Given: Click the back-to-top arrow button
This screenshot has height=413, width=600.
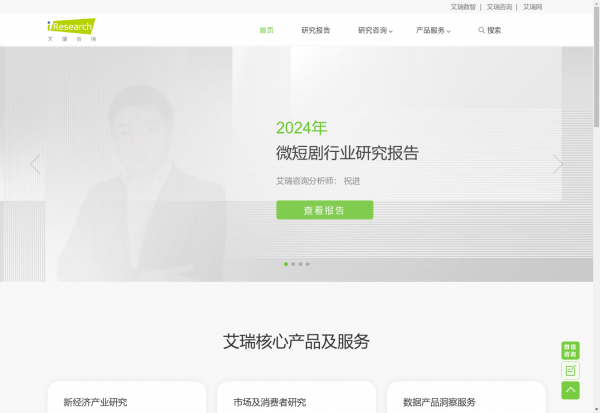Looking at the screenshot, I should (x=570, y=390).
